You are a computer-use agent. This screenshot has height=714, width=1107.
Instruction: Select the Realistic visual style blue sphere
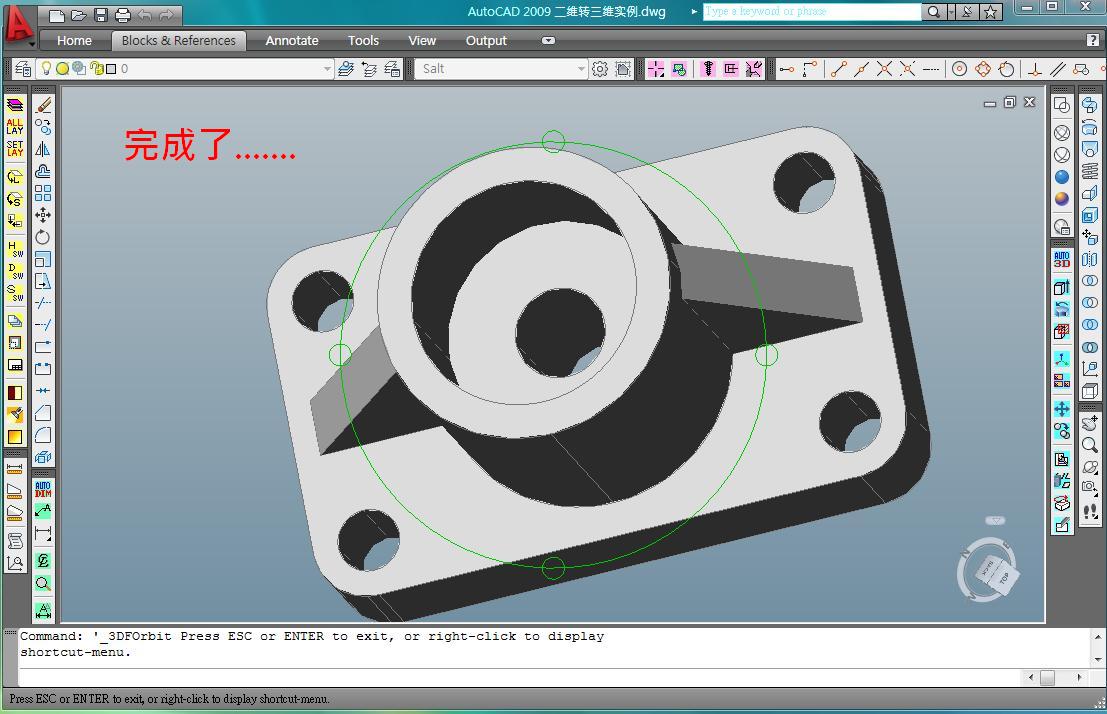click(x=1062, y=177)
